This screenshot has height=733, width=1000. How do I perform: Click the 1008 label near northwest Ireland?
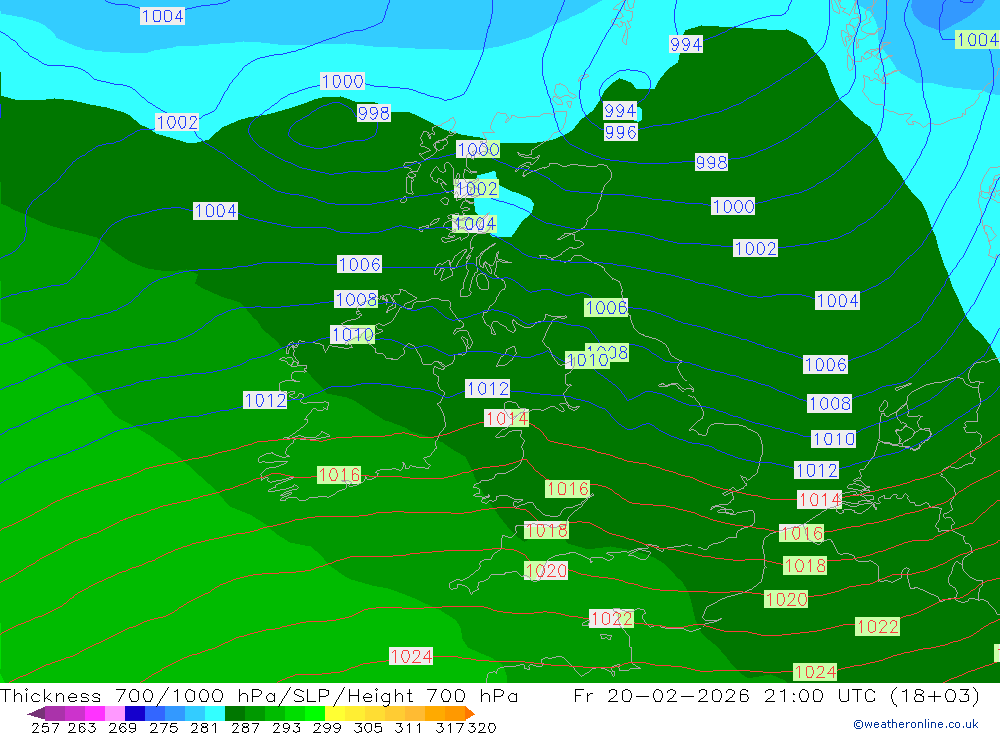point(356,299)
